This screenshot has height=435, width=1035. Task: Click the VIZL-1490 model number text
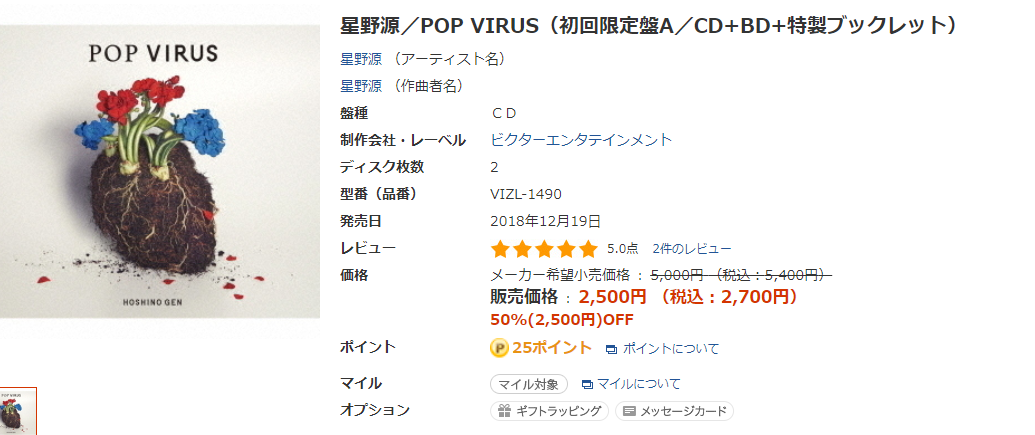pyautogui.click(x=526, y=194)
